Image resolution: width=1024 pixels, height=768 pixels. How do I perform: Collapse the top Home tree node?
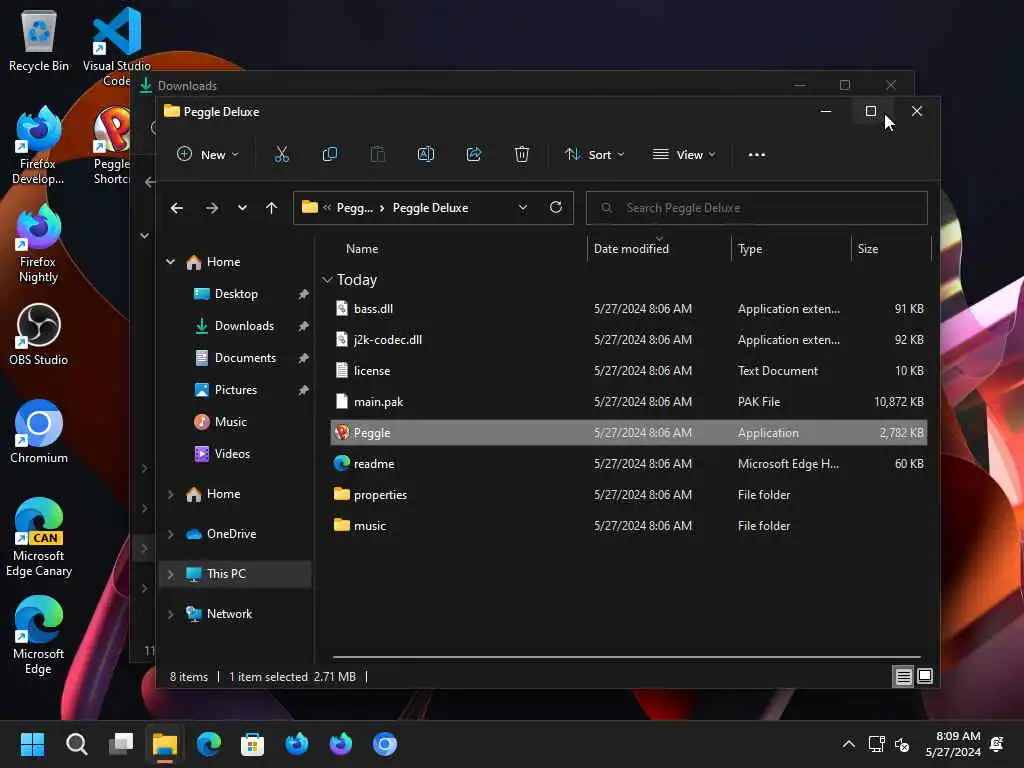pos(170,262)
